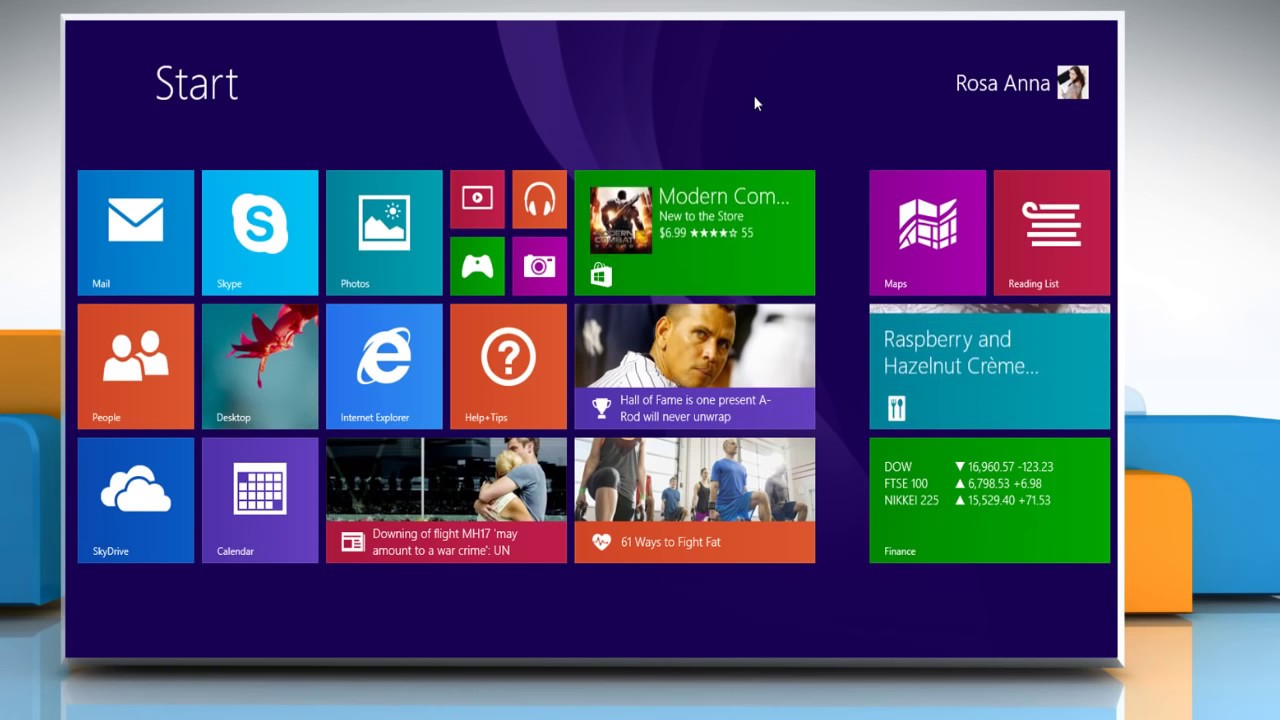Click the $6.99 price text

673,233
